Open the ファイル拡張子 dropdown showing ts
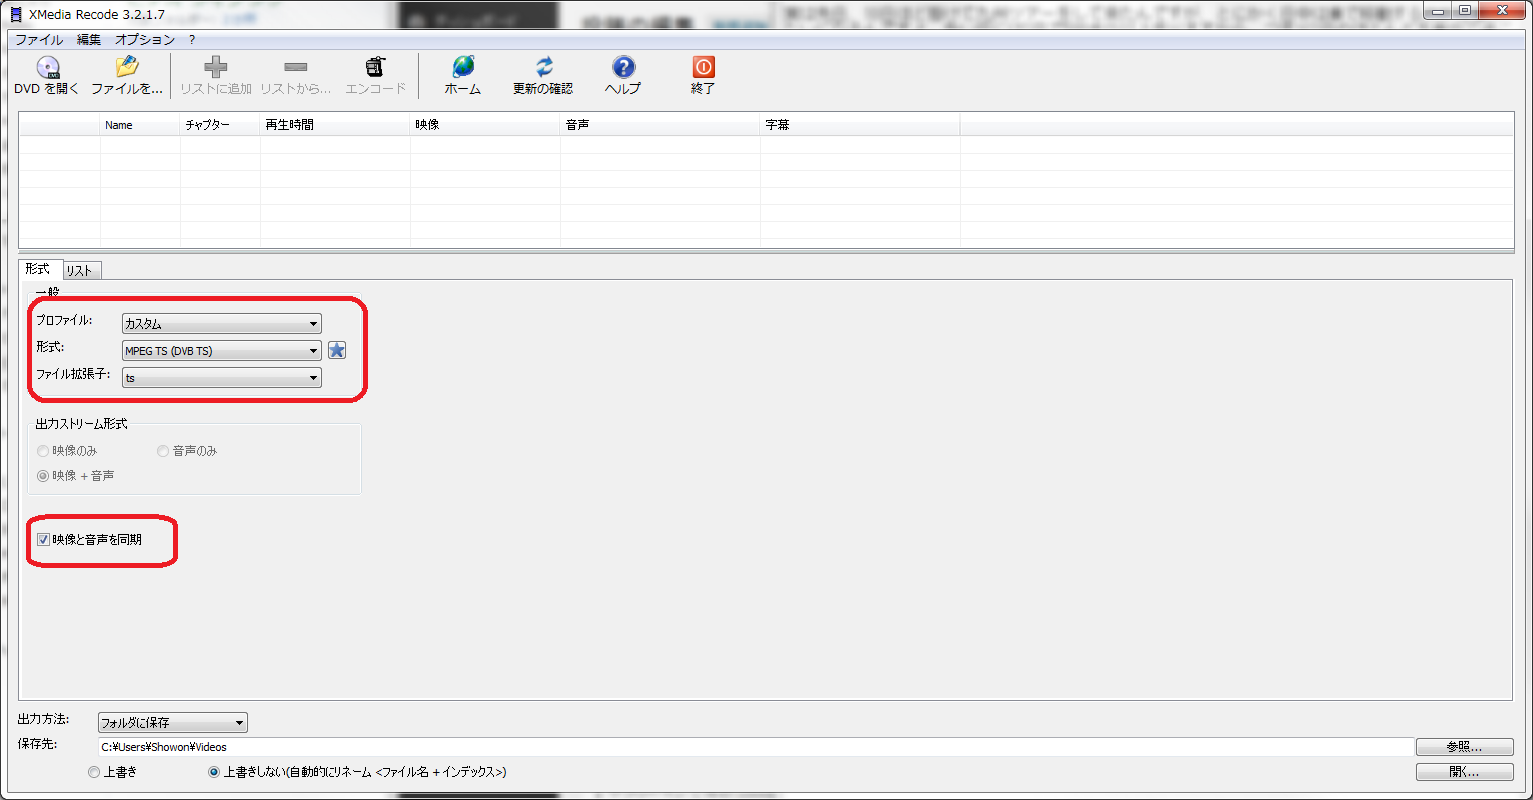This screenshot has height=800, width=1533. click(x=221, y=378)
